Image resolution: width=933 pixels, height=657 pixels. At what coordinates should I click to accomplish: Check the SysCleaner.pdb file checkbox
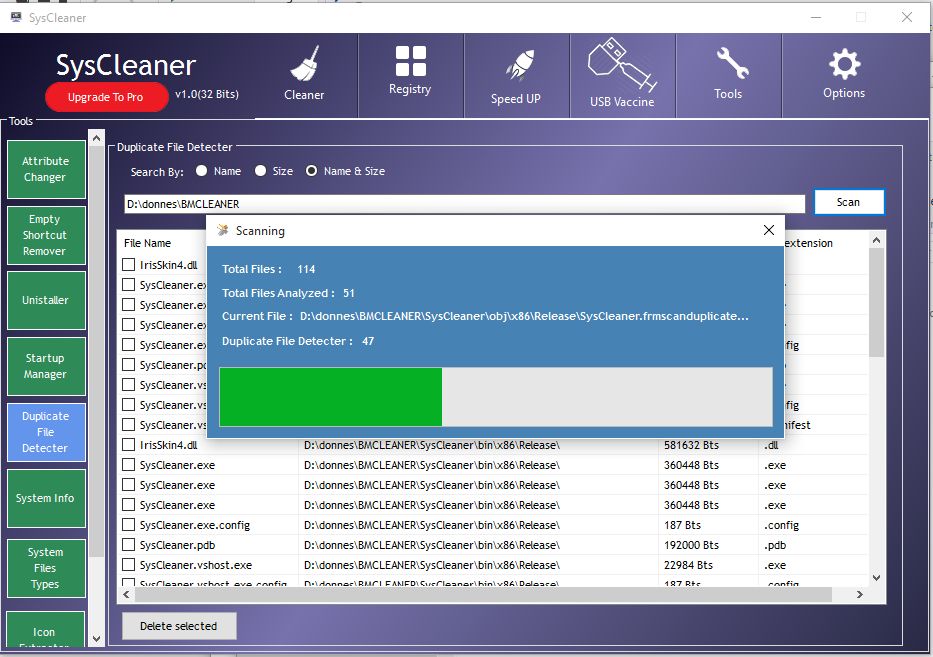tap(129, 545)
